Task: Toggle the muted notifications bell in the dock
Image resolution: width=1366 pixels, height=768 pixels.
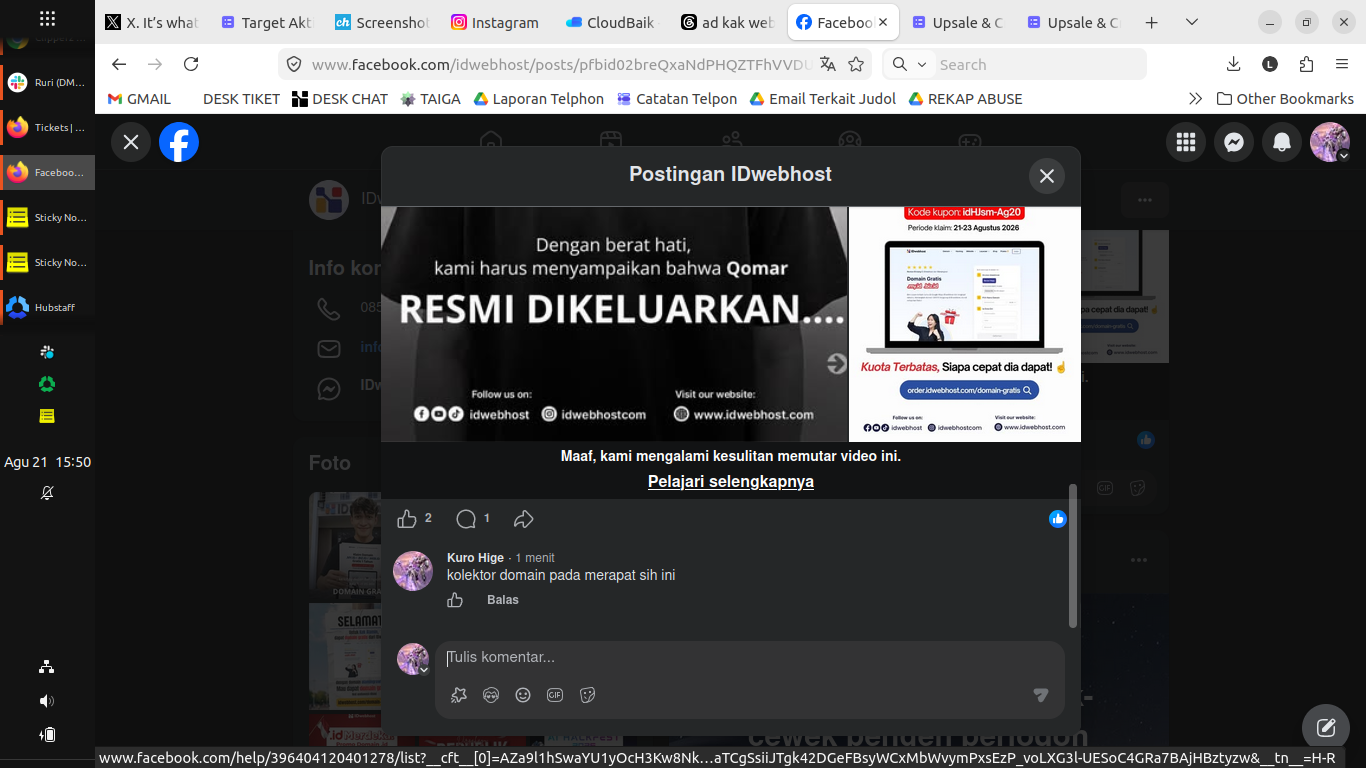Action: (47, 493)
